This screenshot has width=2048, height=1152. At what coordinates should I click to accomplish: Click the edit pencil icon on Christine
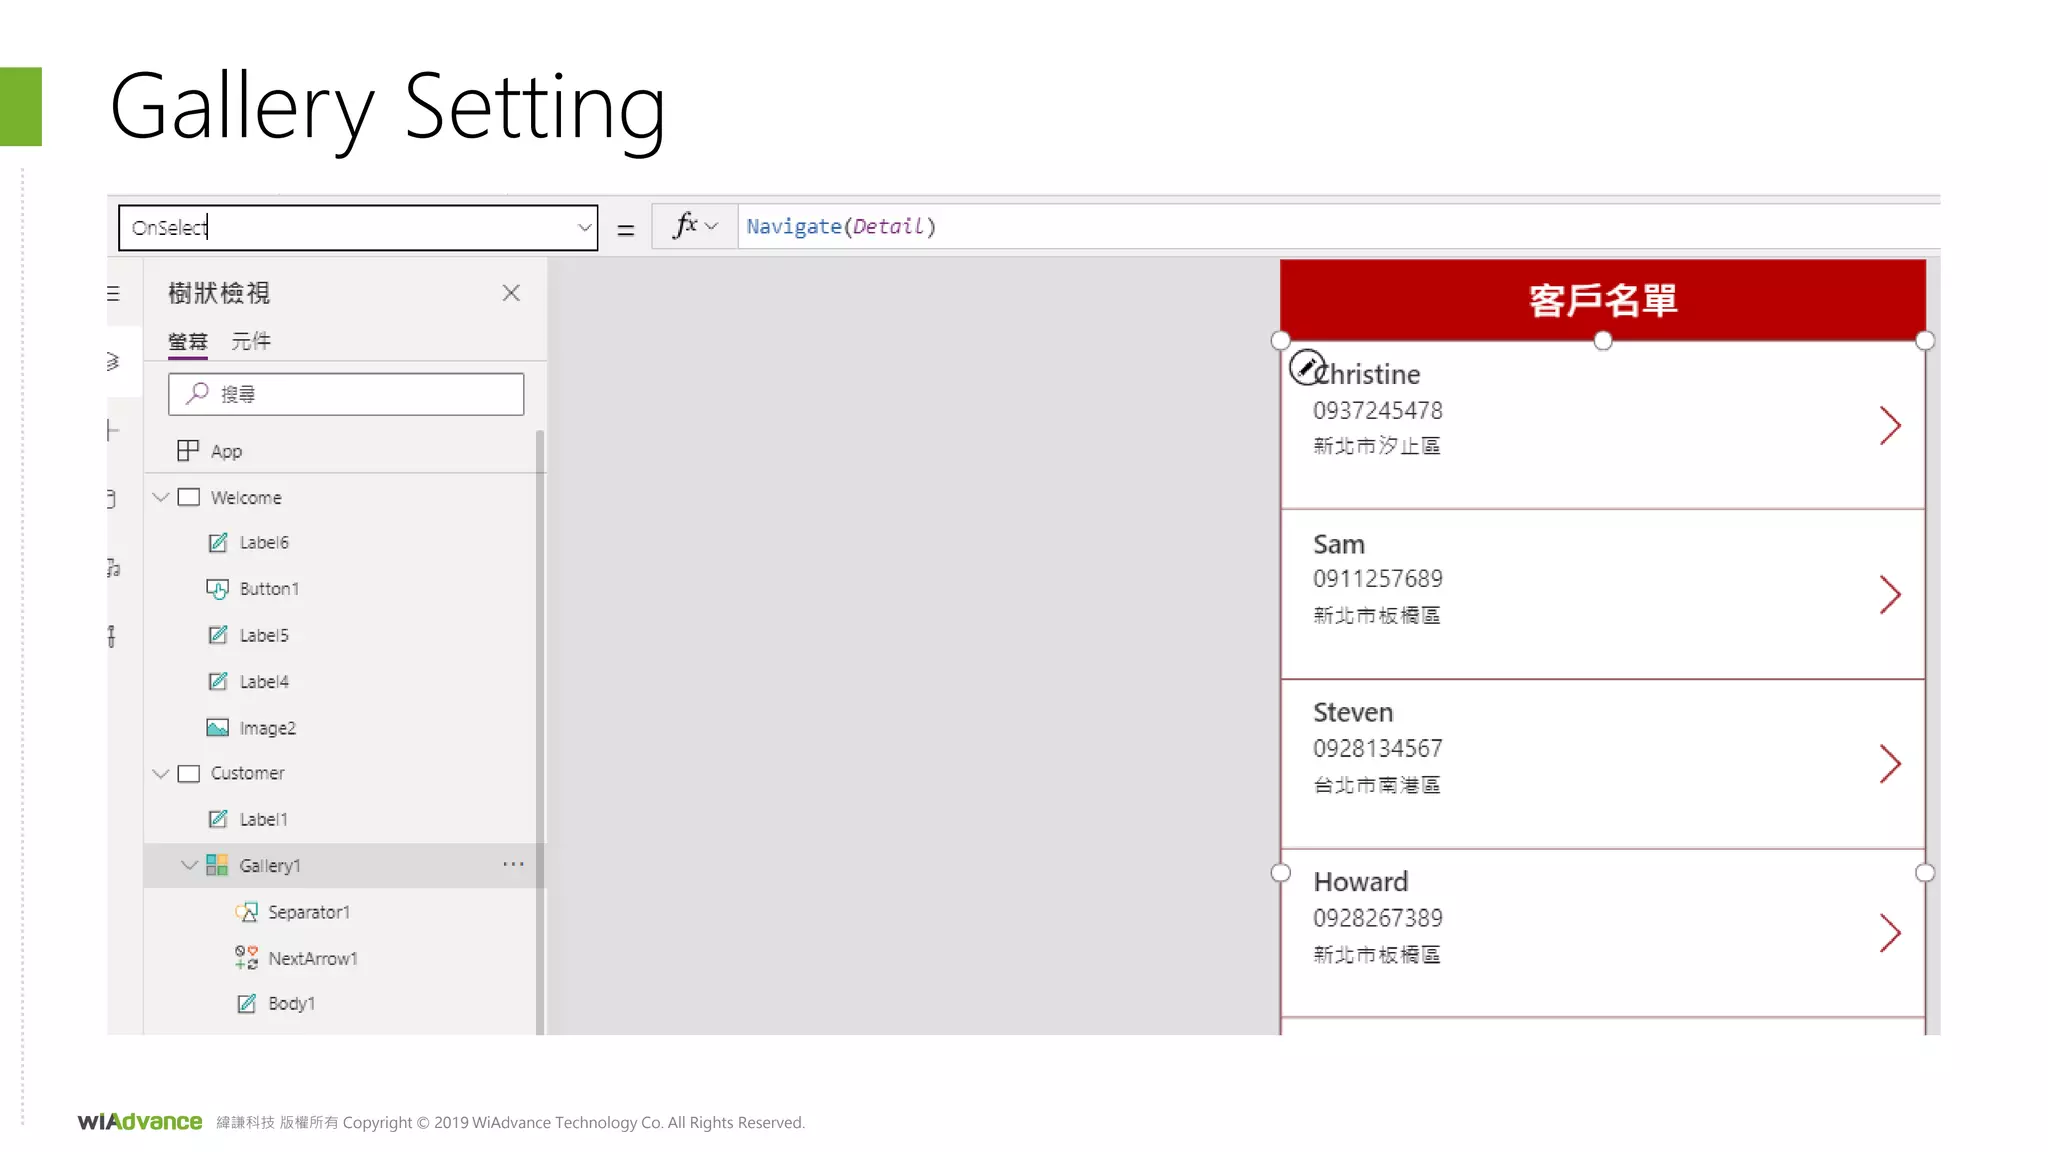pyautogui.click(x=1306, y=368)
